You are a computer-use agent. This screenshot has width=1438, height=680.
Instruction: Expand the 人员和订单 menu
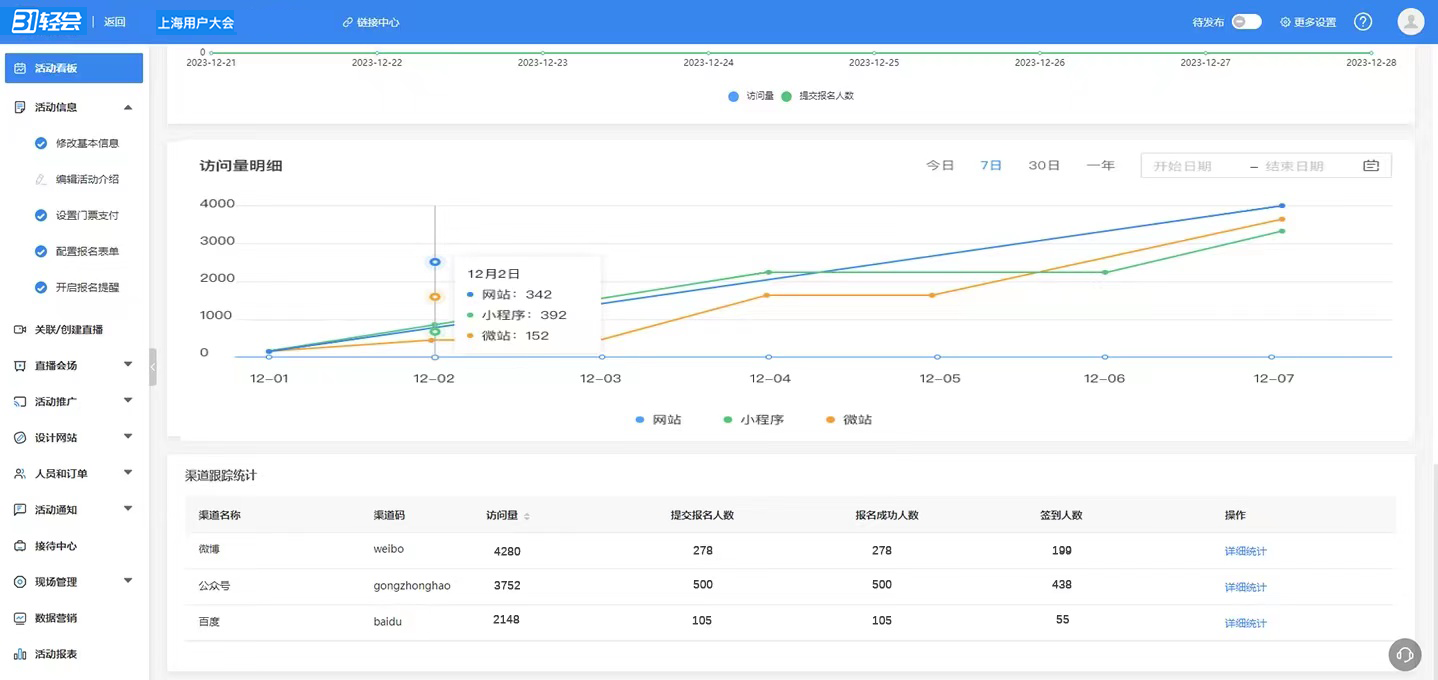[127, 473]
